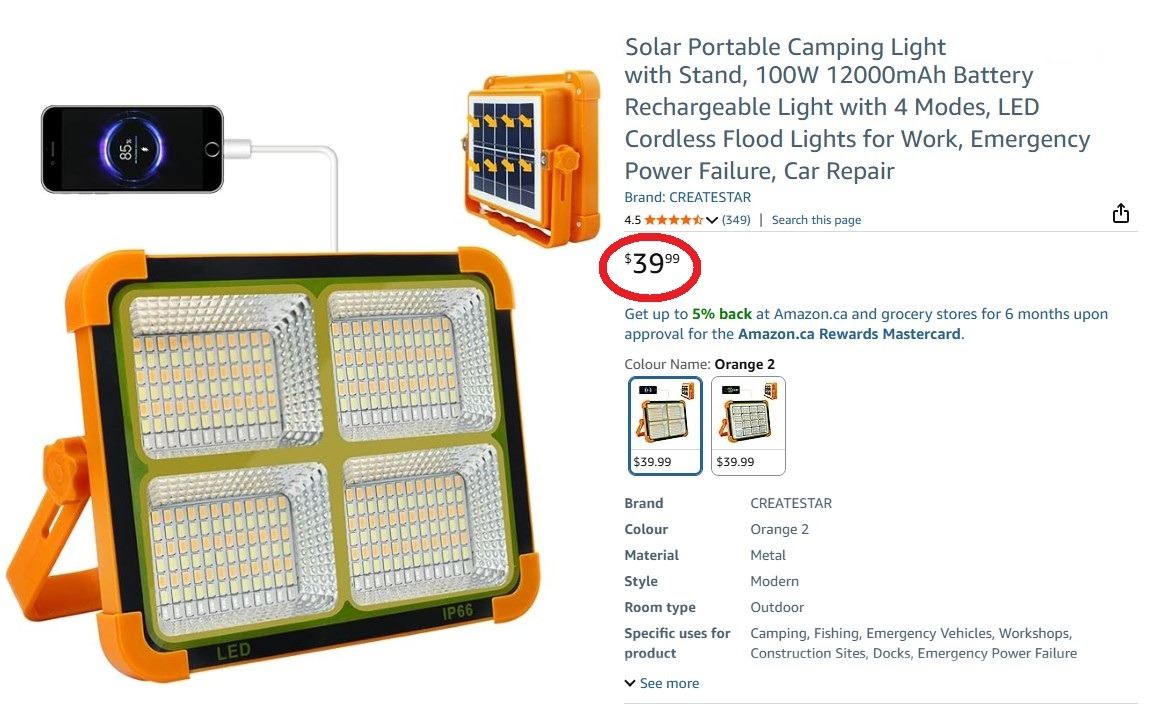Click the $39.99 price
The height and width of the screenshot is (707, 1151).
(x=651, y=264)
